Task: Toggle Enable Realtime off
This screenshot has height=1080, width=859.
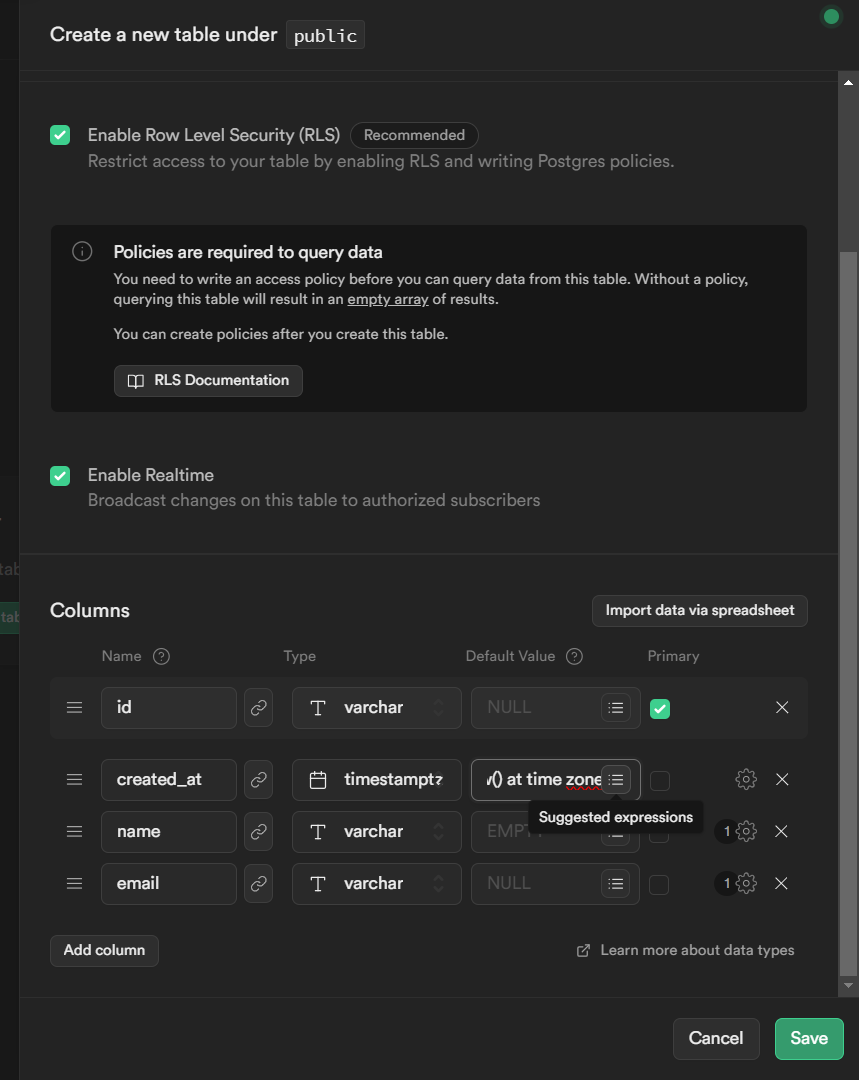Action: click(60, 476)
